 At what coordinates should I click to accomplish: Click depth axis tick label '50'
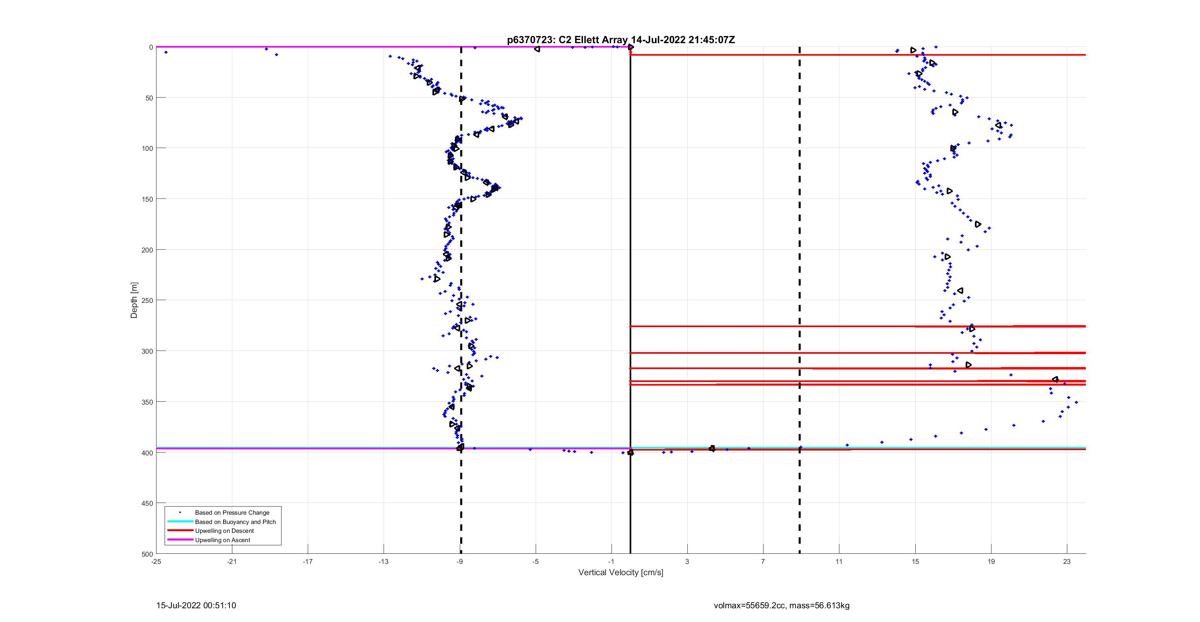pyautogui.click(x=148, y=98)
